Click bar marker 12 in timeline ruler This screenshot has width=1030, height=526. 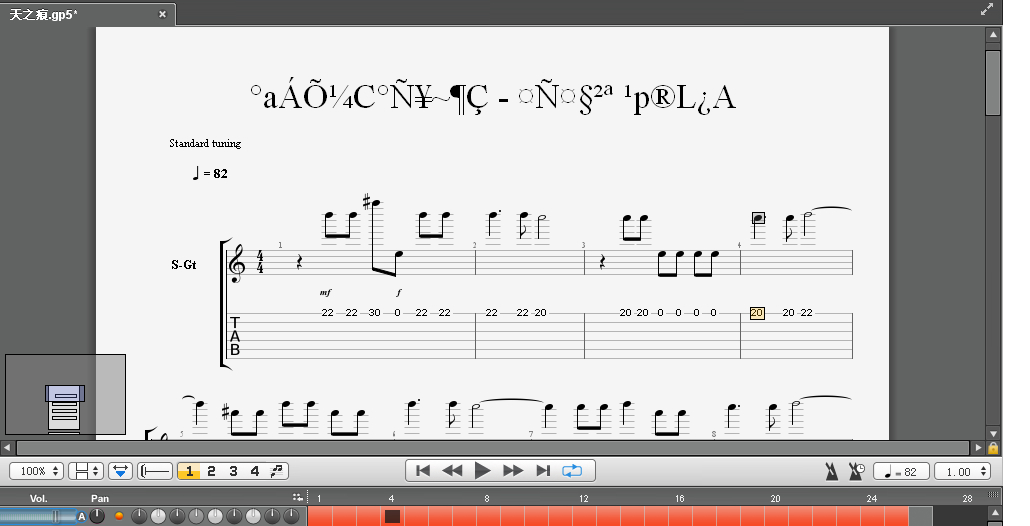[583, 498]
